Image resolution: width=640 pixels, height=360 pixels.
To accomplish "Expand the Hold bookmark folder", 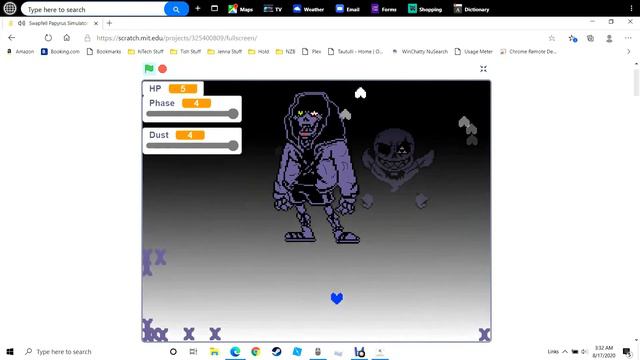I will 259,51.
